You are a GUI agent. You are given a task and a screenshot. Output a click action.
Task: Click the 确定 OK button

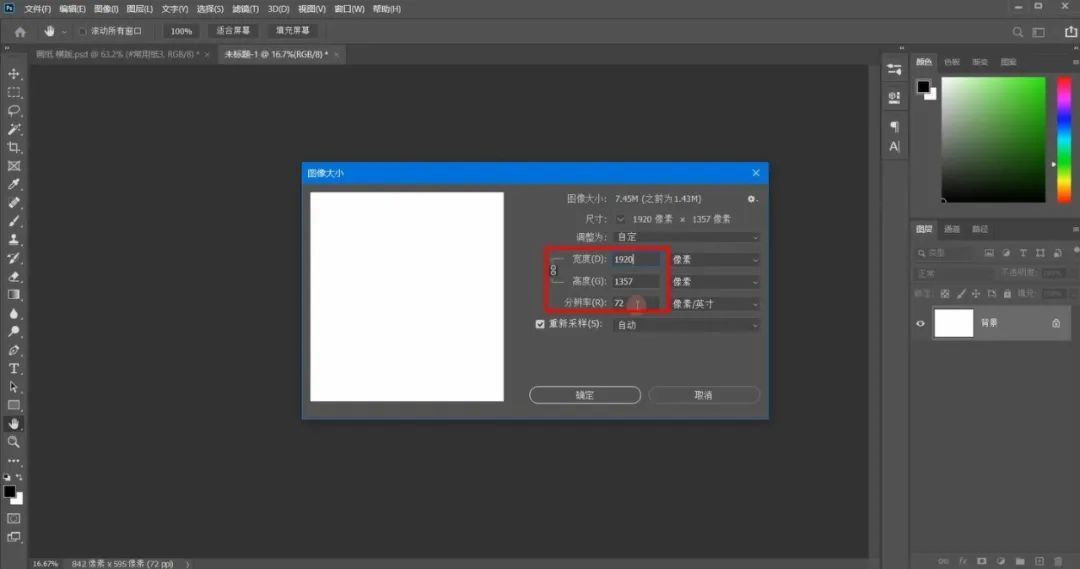click(585, 395)
